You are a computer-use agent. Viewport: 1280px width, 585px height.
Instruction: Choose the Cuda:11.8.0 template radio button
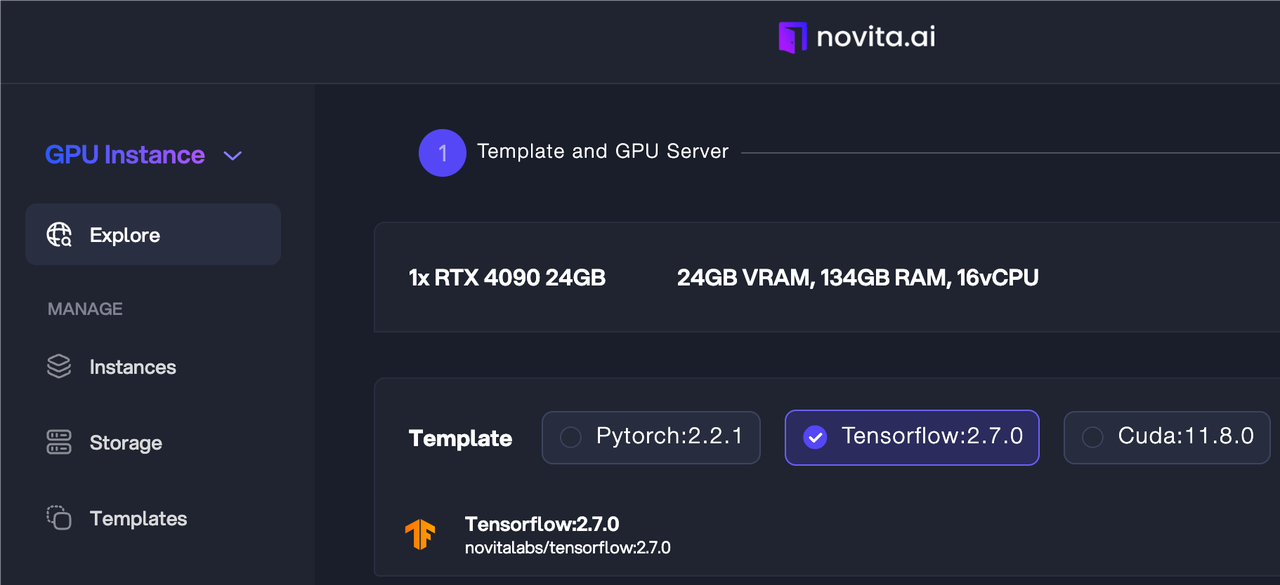pyautogui.click(x=1093, y=437)
